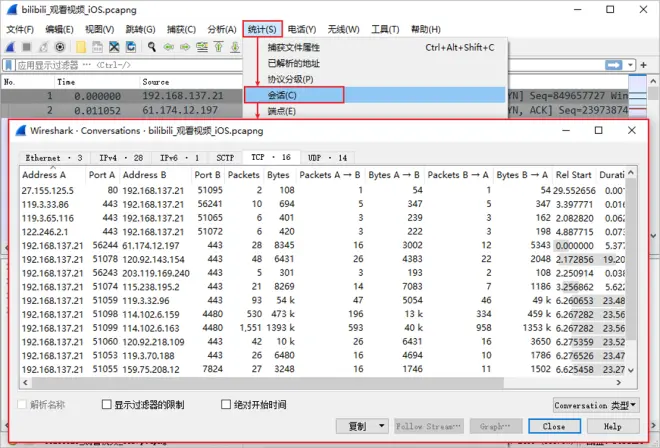The height and width of the screenshot is (448, 660).
Task: Open capture options gear icon
Action: [60, 47]
